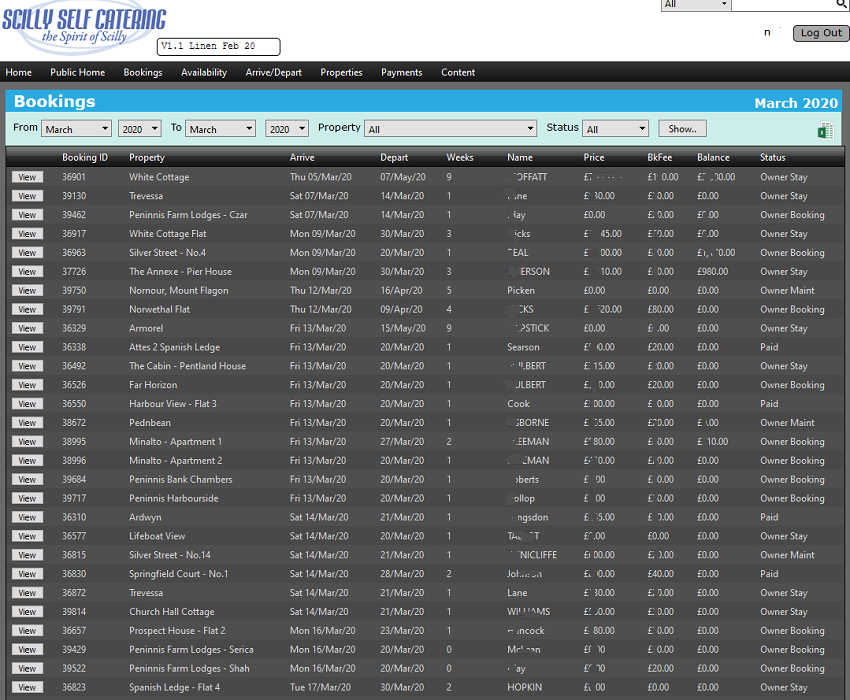The width and height of the screenshot is (850, 700).
Task: Click in the top search text field
Action: [x=782, y=5]
